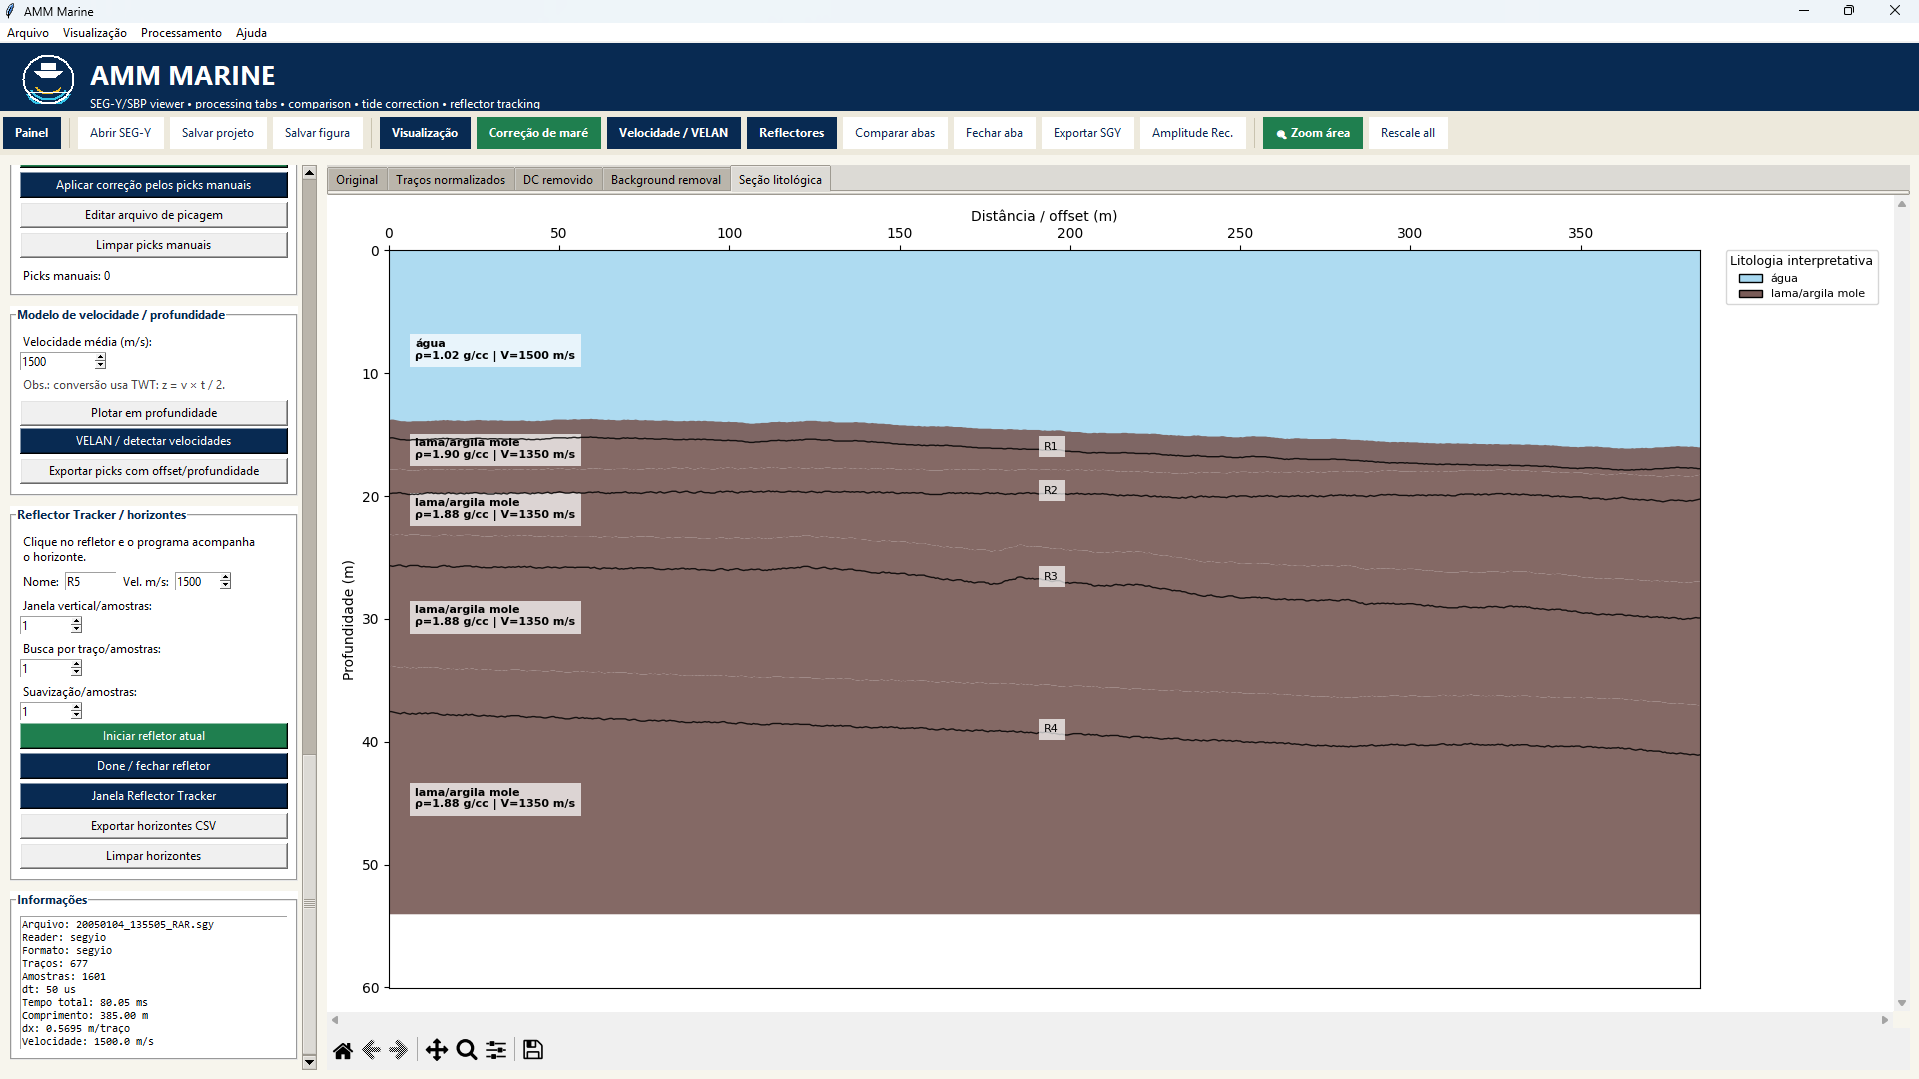Click the Painel button

coord(32,133)
